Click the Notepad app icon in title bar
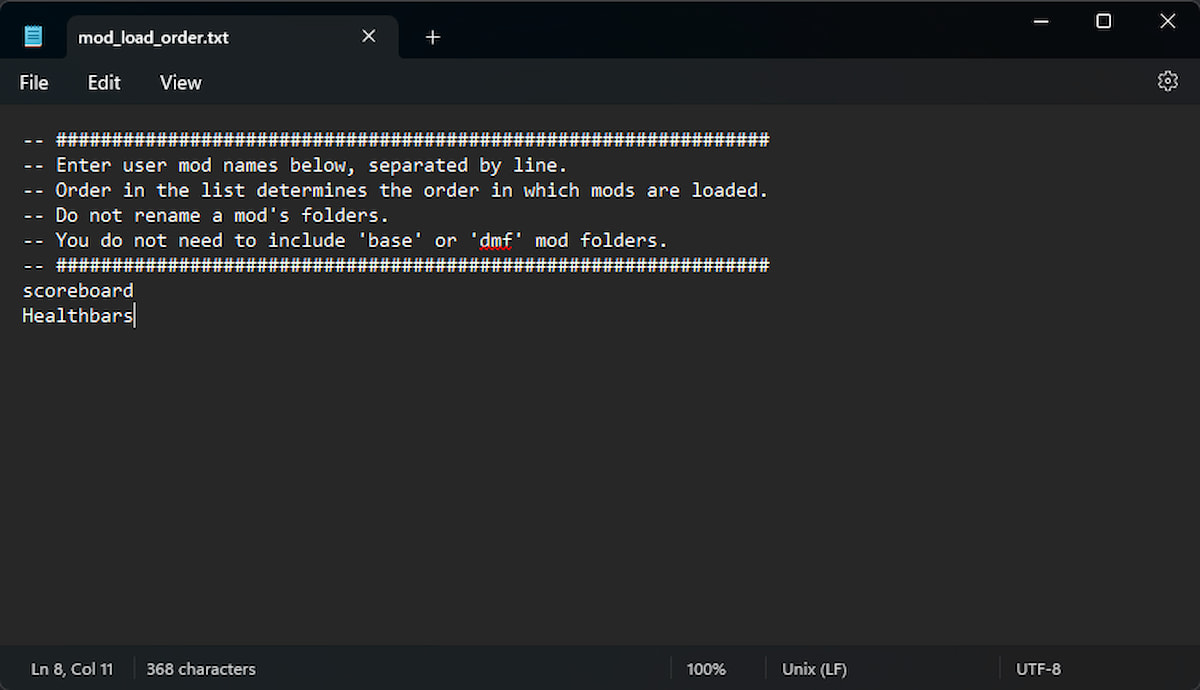 [x=34, y=37]
